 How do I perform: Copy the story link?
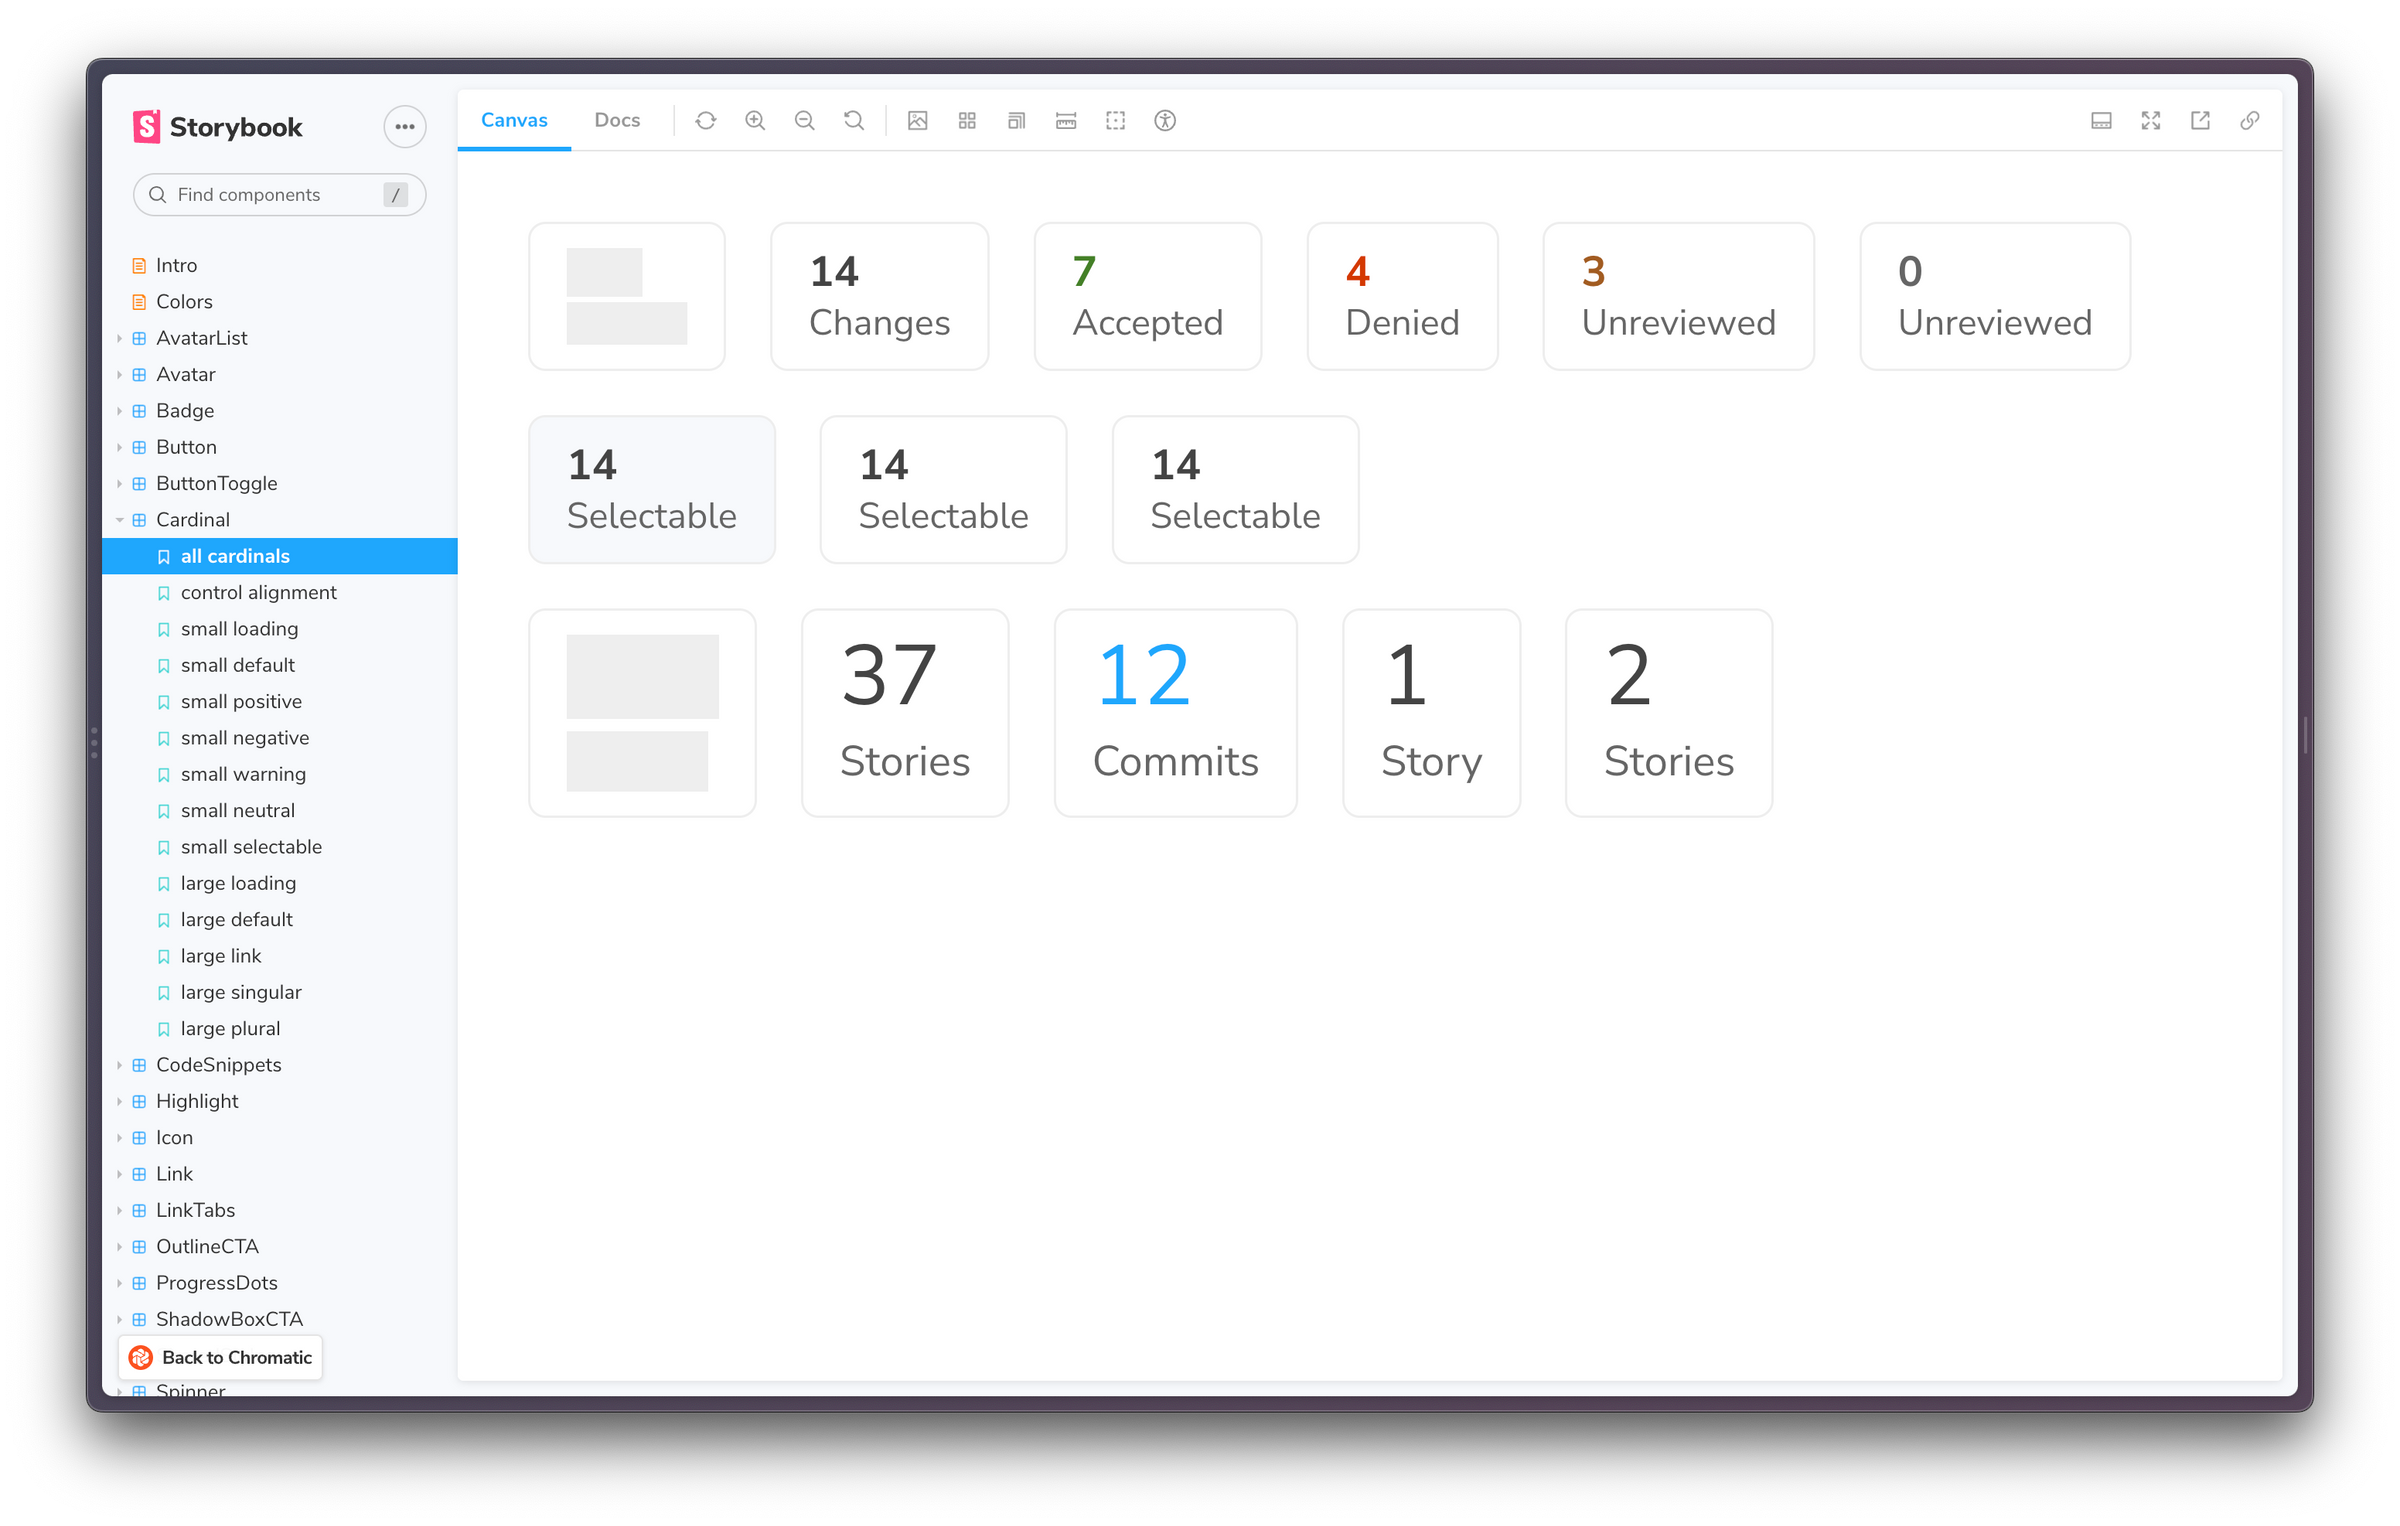coord(2251,120)
